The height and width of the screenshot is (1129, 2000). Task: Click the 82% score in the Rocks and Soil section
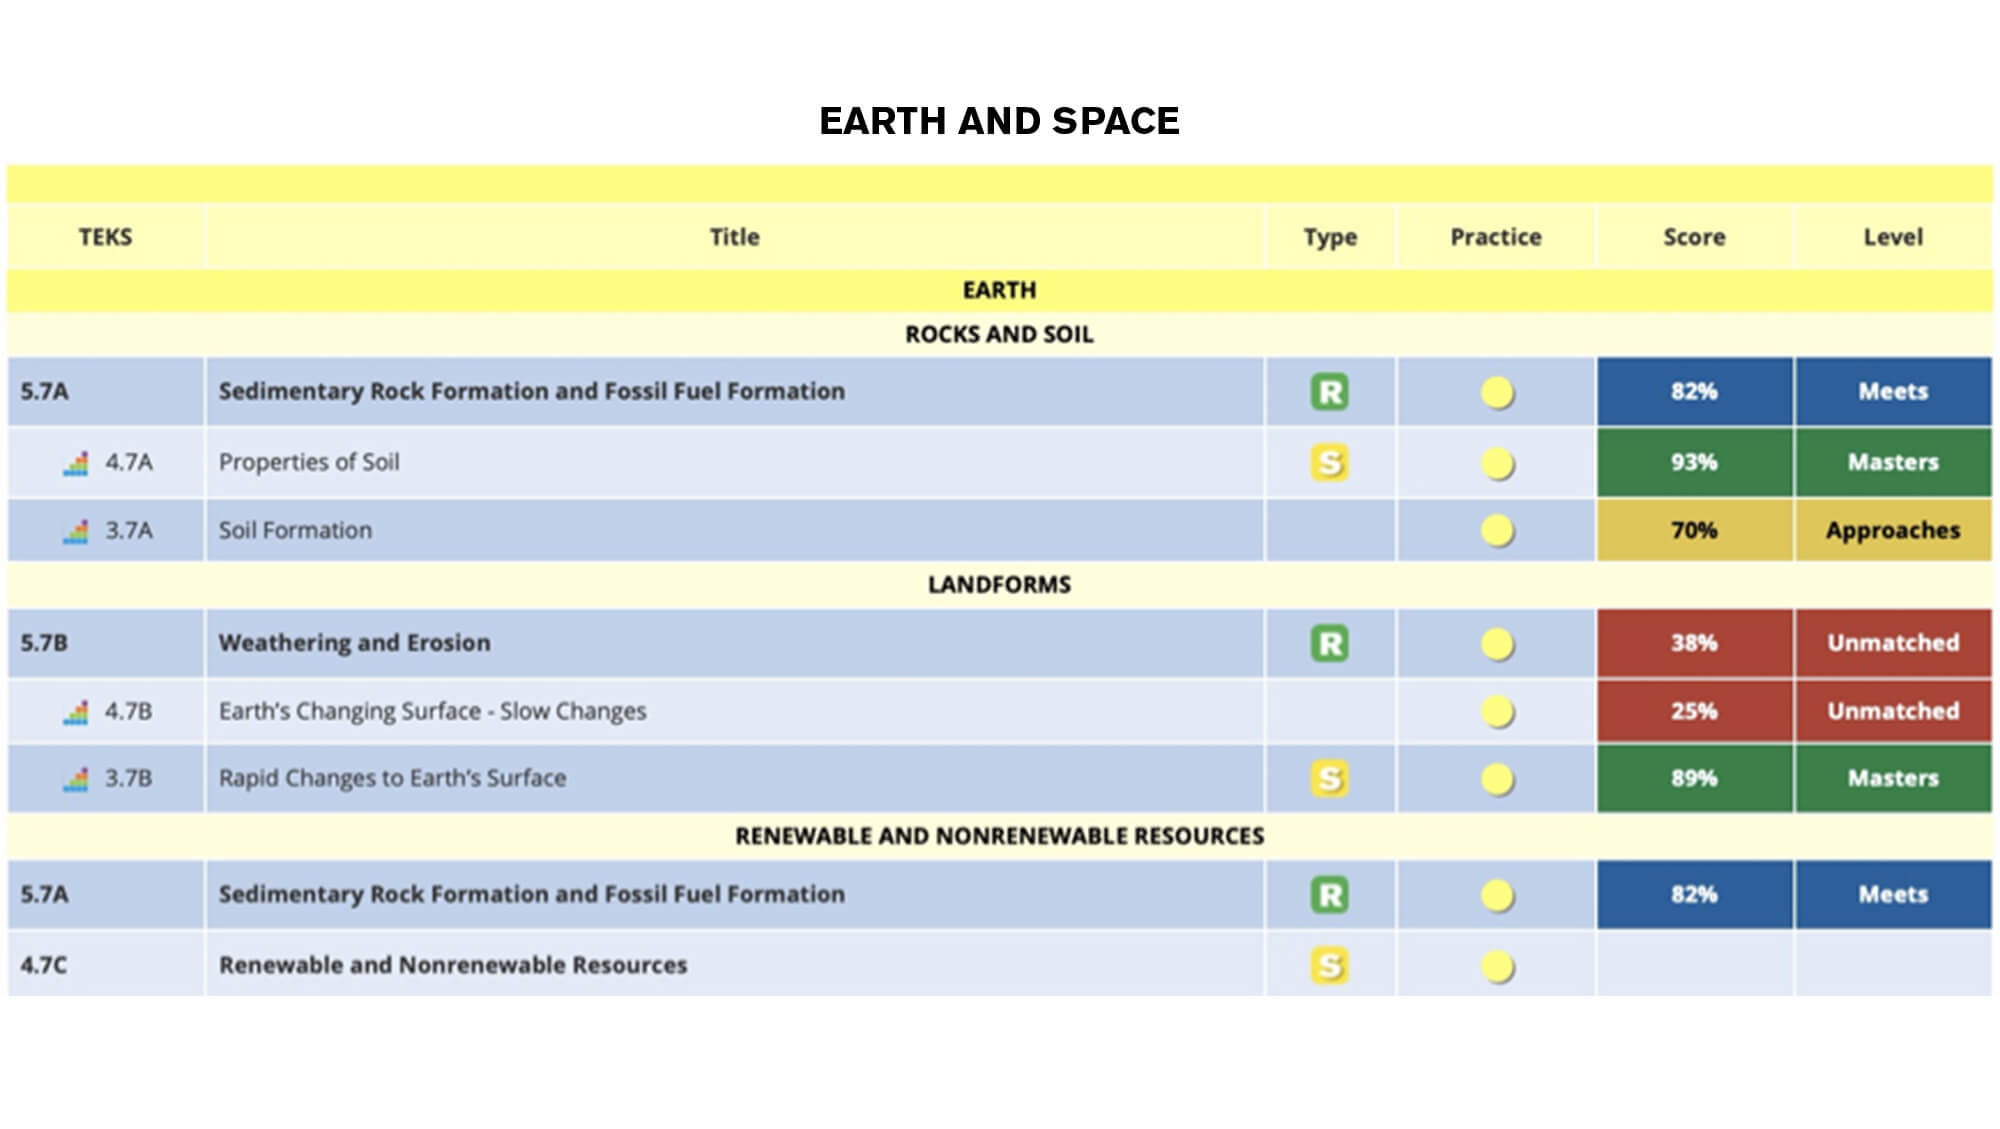pos(1694,391)
